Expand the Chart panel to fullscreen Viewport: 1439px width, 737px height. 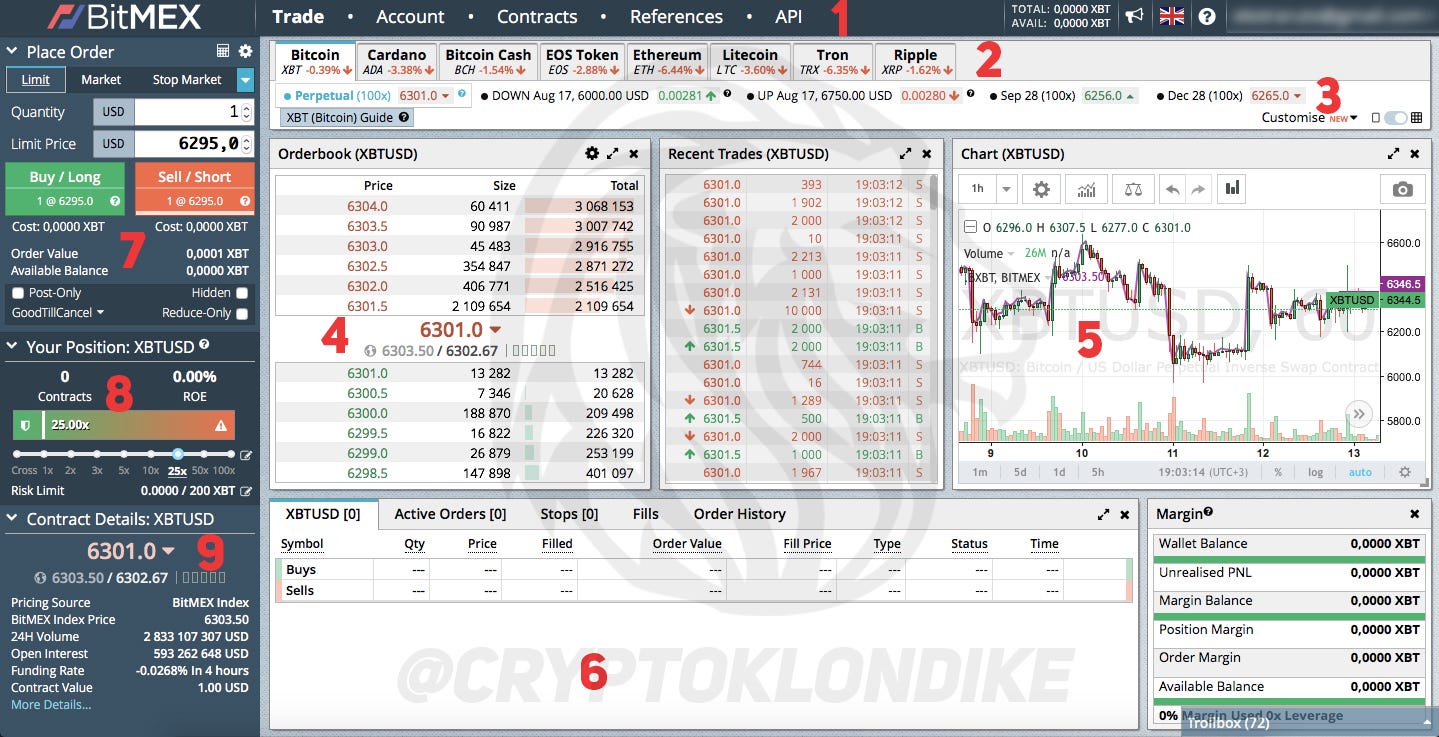click(x=1394, y=154)
